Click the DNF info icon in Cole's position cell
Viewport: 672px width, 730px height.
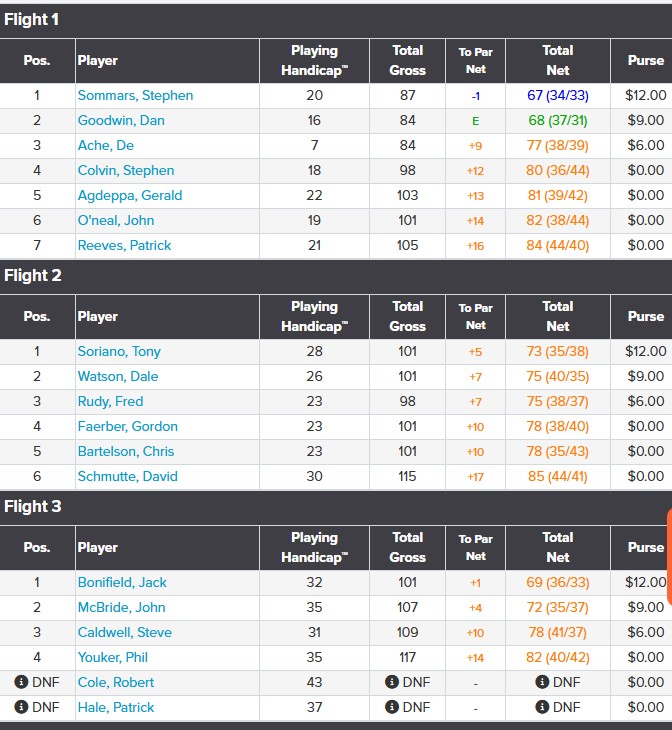pos(20,682)
